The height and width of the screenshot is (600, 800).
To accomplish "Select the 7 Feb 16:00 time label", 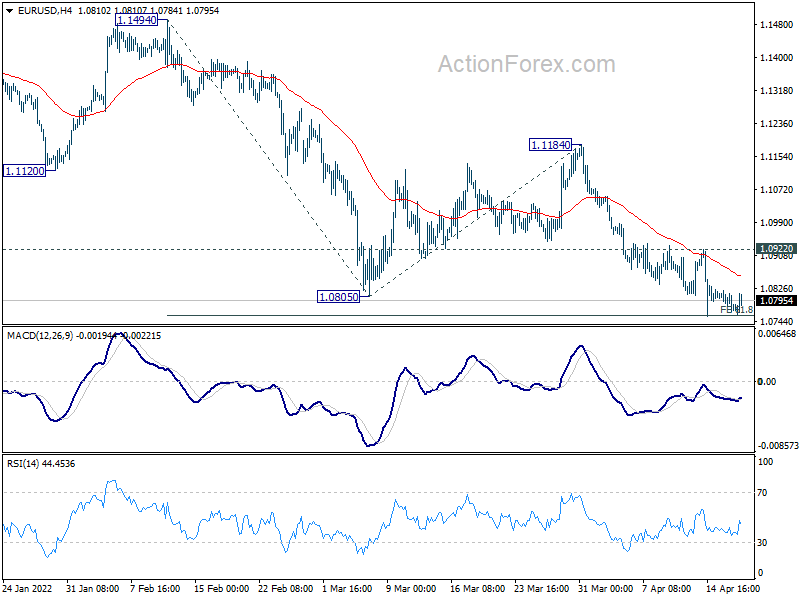I will [155, 589].
